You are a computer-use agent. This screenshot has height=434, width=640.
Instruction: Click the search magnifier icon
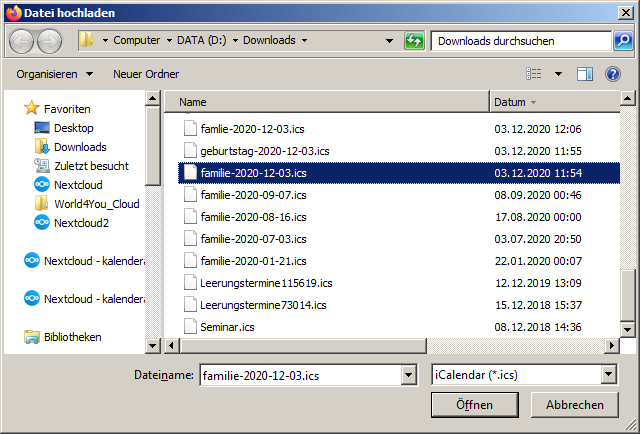tap(623, 41)
